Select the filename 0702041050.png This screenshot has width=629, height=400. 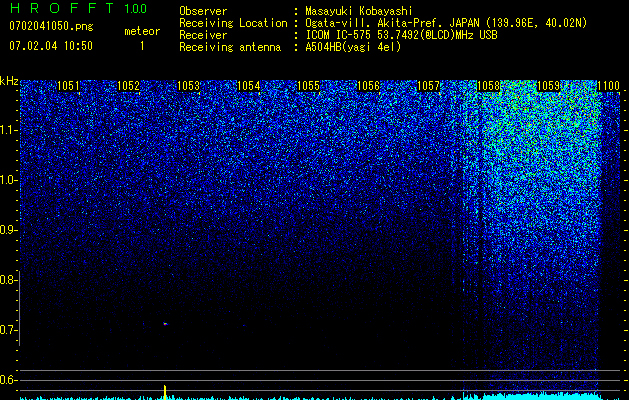51,26
